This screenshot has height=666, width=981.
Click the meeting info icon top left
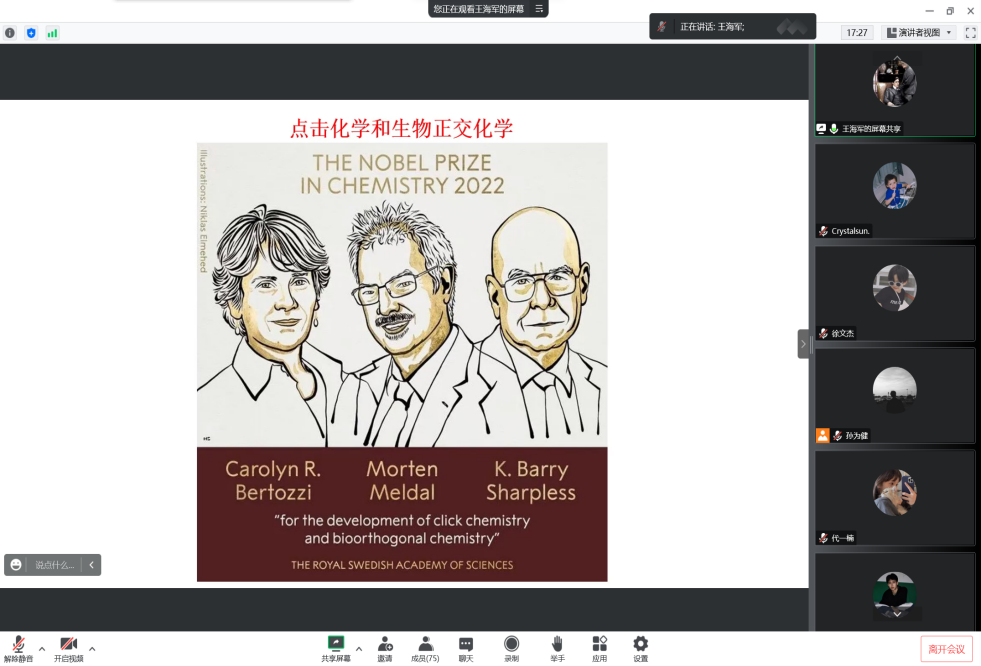[x=10, y=33]
